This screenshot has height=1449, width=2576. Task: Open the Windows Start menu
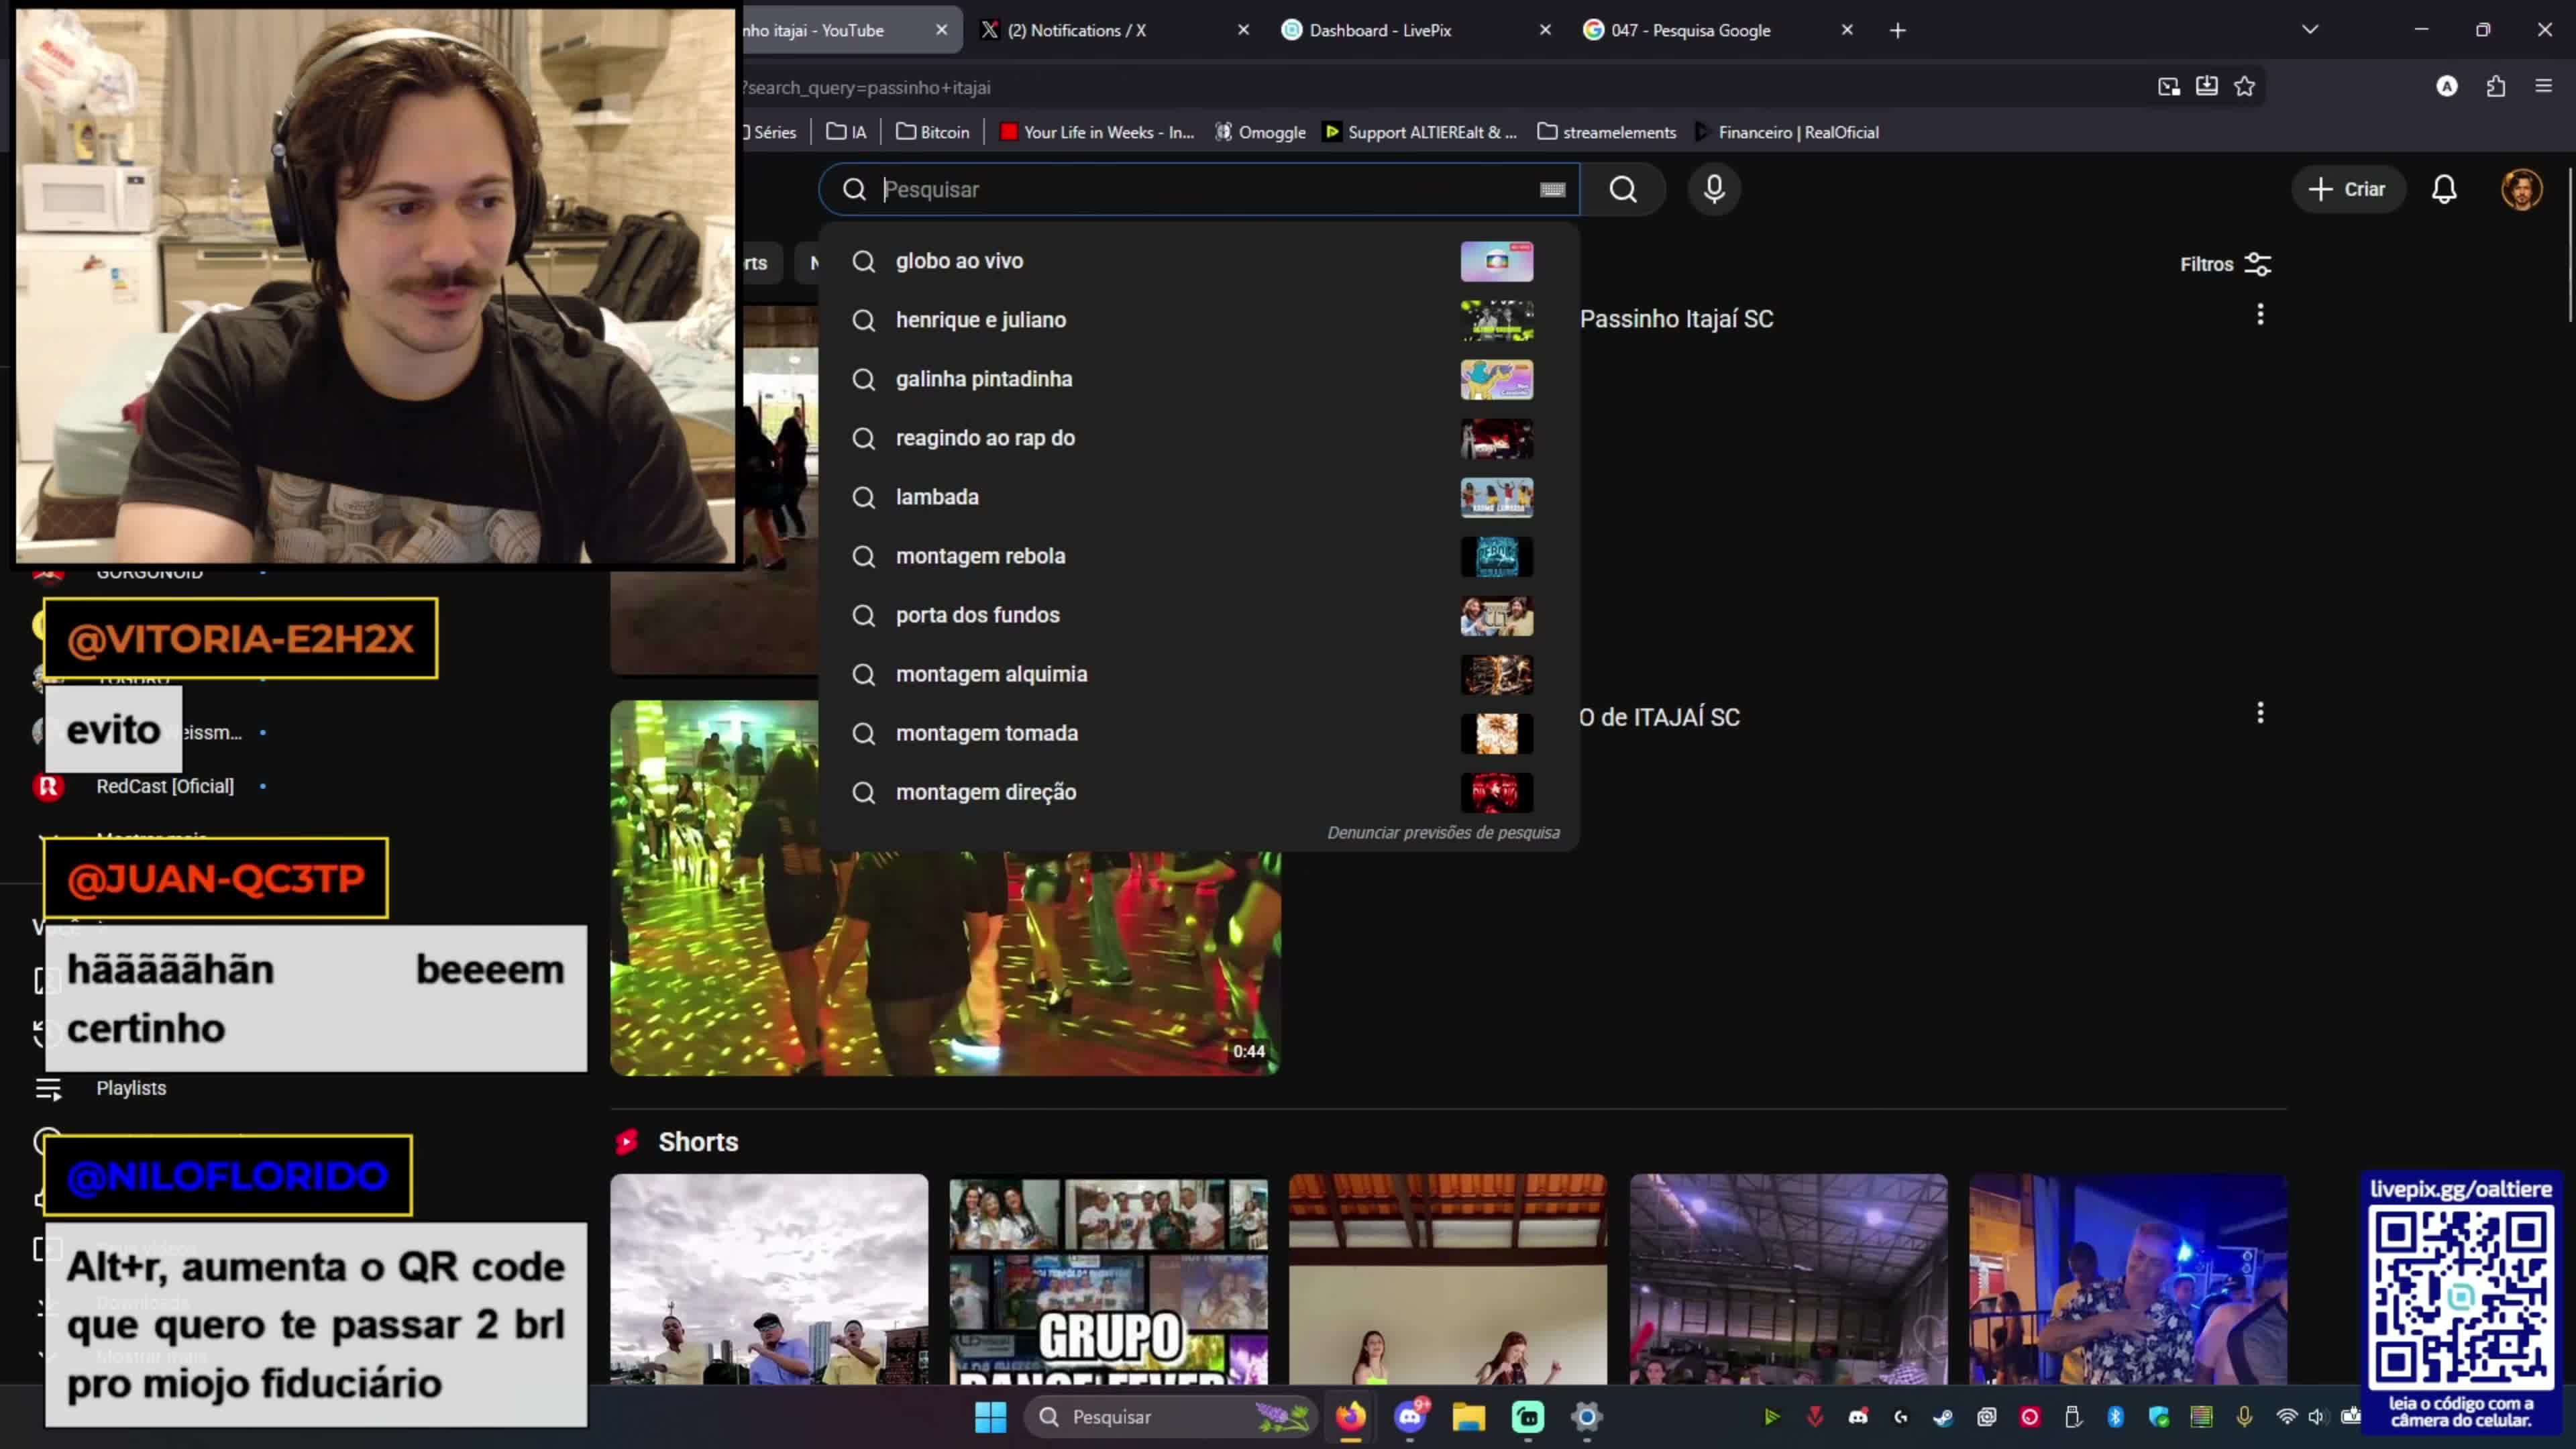point(990,1417)
